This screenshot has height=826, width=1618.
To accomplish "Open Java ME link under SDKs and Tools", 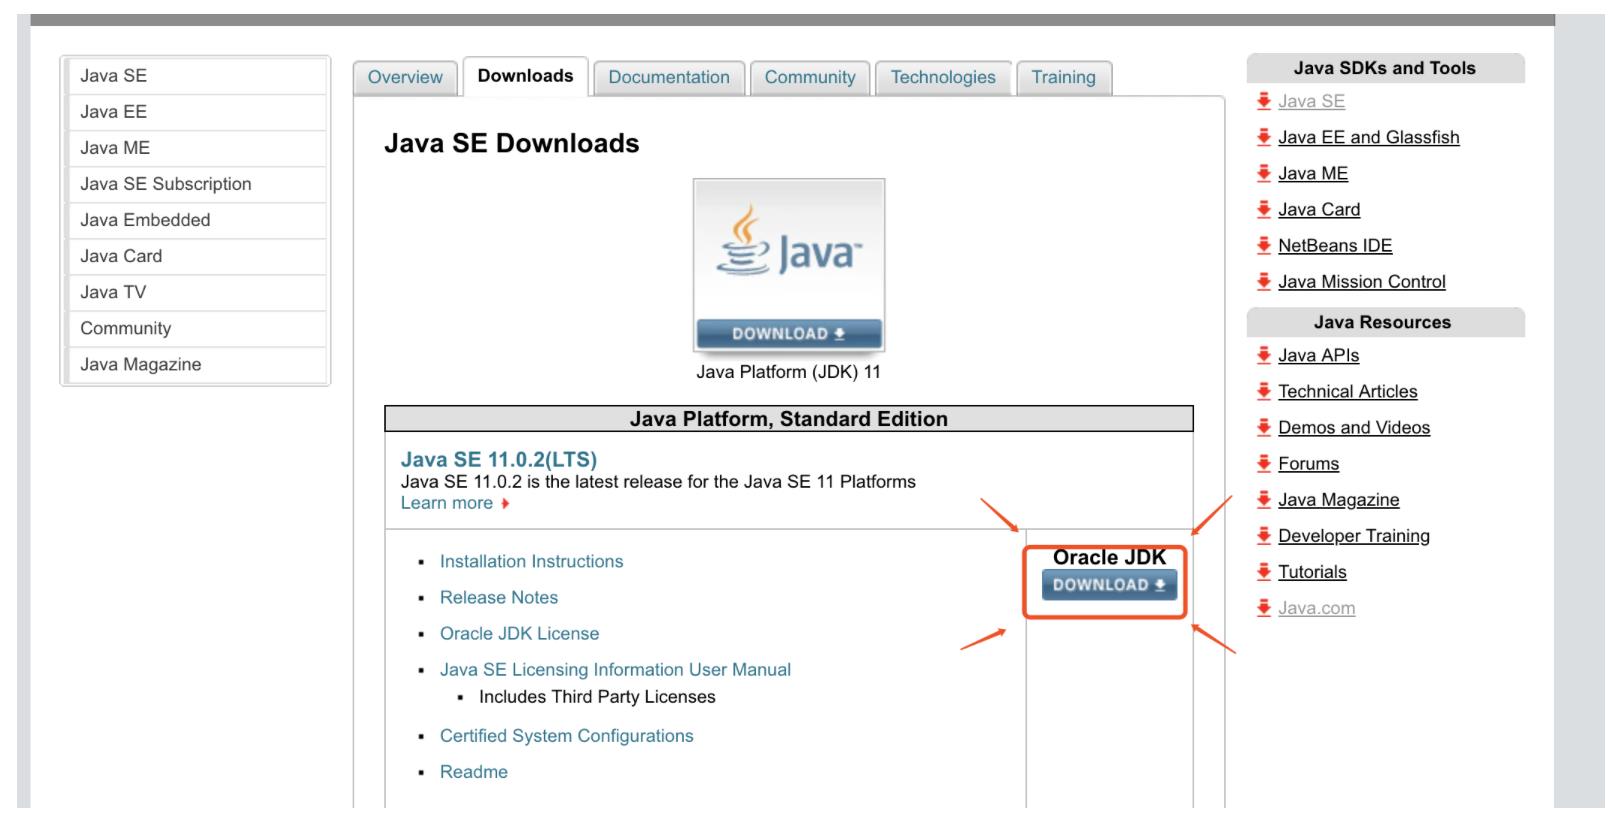I will click(1313, 173).
